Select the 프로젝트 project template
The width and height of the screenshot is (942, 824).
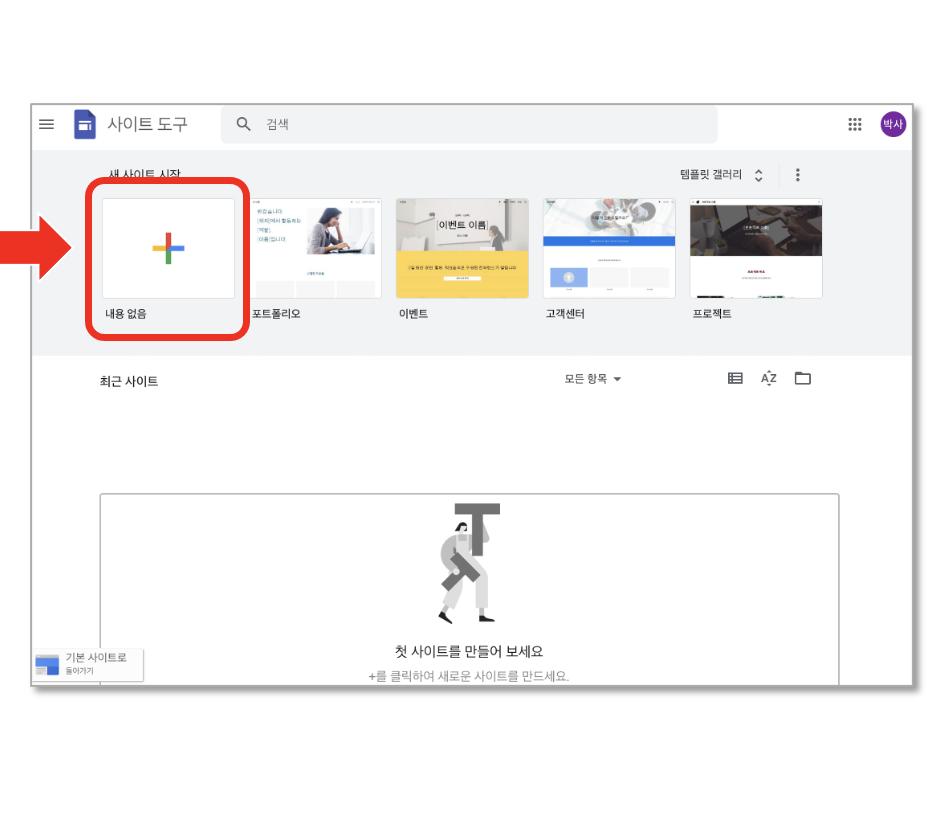[x=756, y=248]
